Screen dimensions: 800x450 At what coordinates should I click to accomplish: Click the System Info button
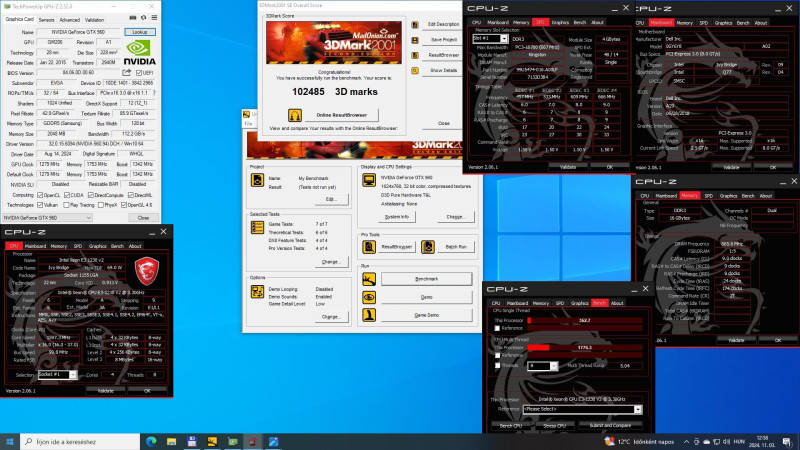click(x=397, y=217)
